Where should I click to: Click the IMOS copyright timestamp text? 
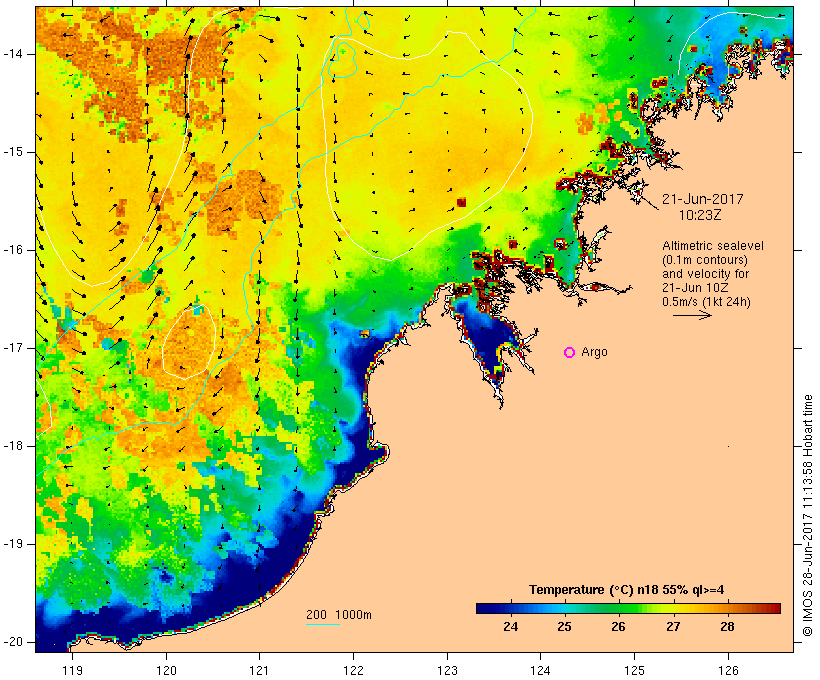[808, 515]
